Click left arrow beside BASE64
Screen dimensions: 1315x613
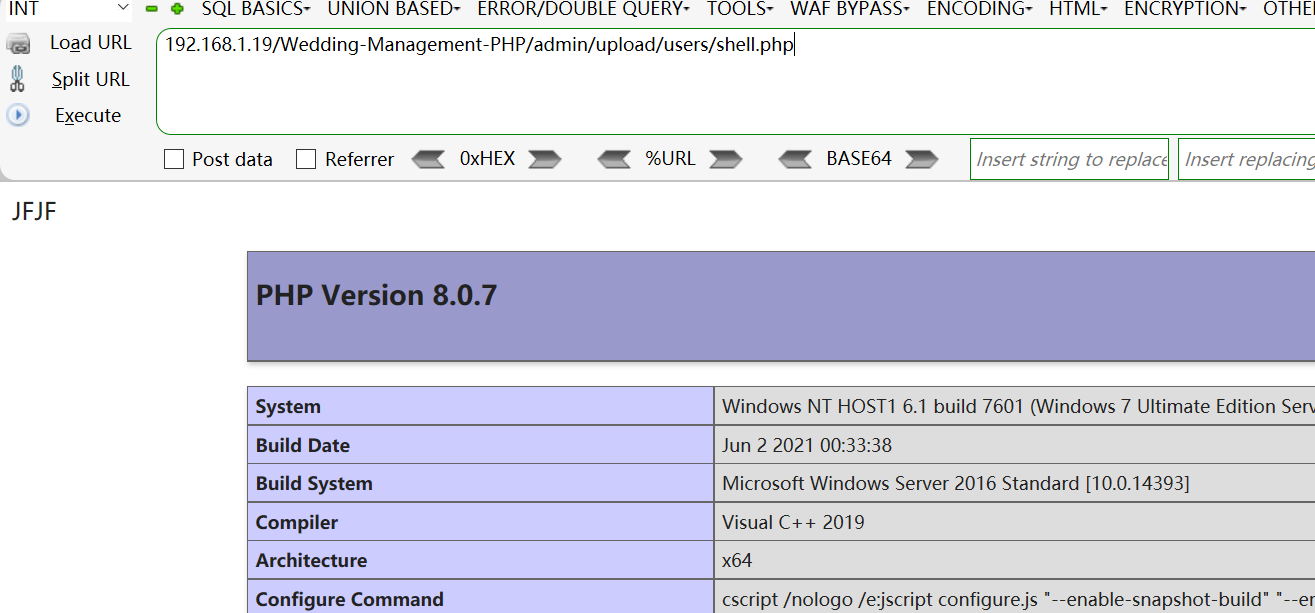795,159
